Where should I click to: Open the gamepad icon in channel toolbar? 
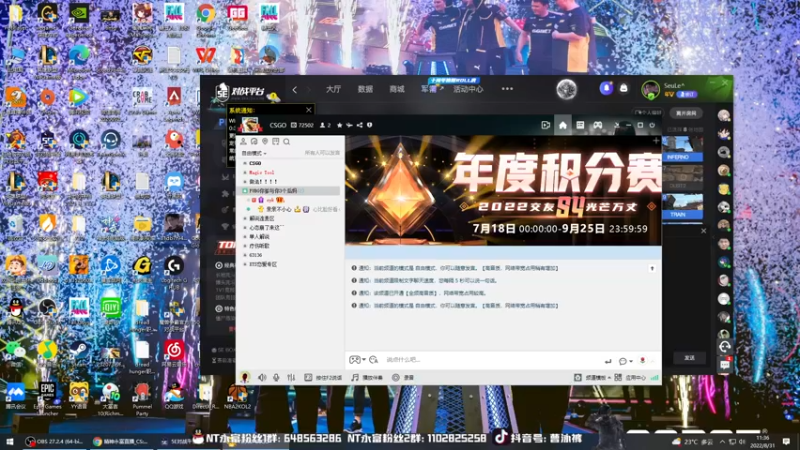tap(597, 125)
